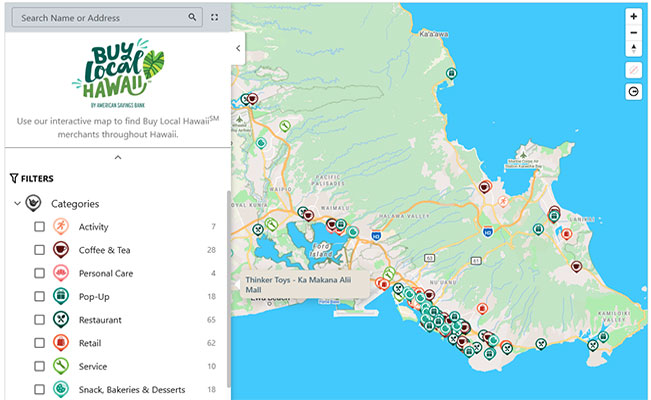This screenshot has height=400, width=651.
Task: Enable the Personal Care filter checkbox
Action: [x=39, y=273]
